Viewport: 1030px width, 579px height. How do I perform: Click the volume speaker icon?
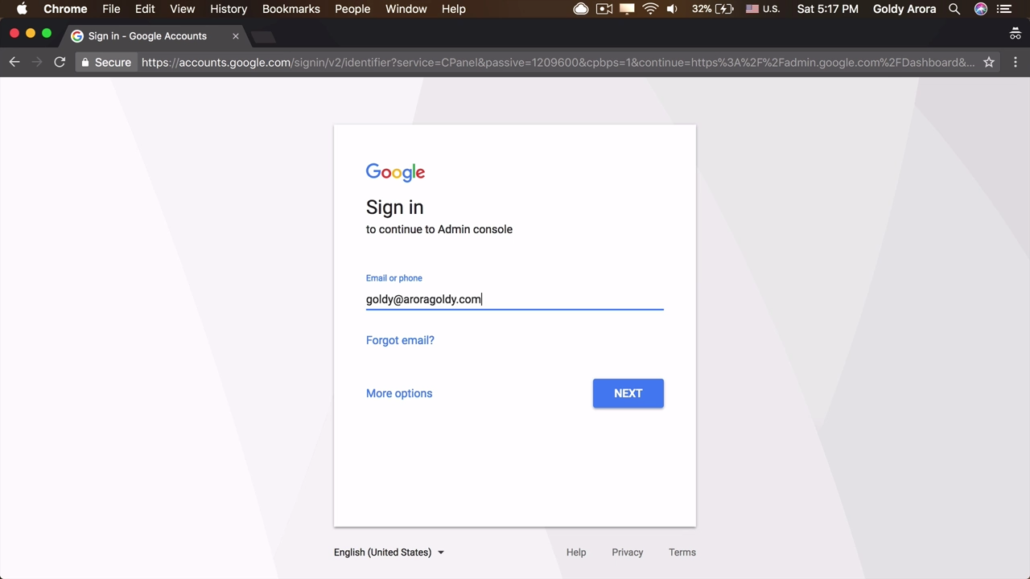click(x=672, y=9)
